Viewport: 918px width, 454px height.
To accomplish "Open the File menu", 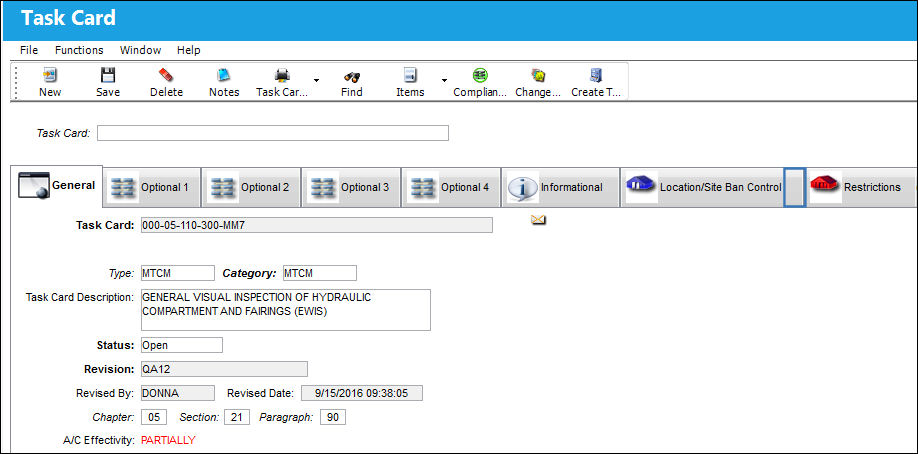I will pos(29,50).
